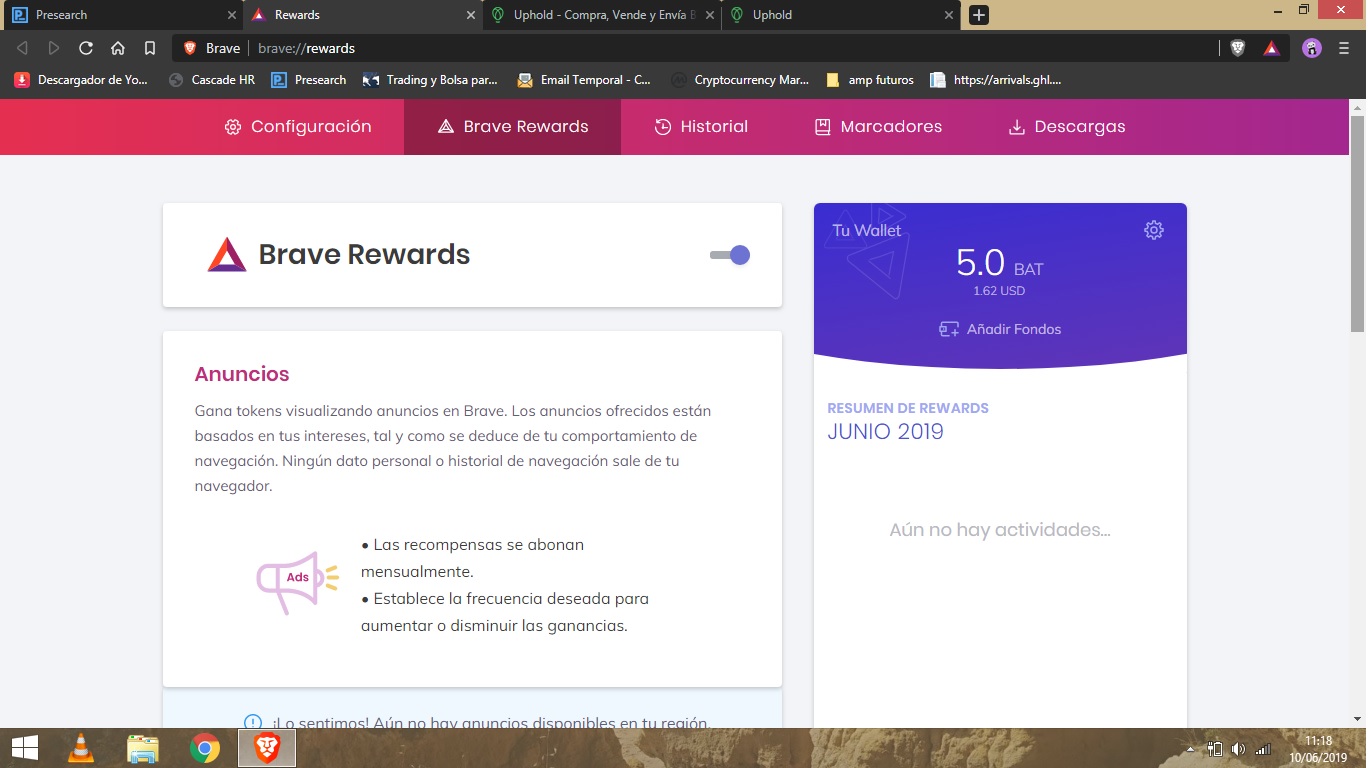This screenshot has width=1368, height=768.
Task: Close the Rewards tab
Action: pyautogui.click(x=471, y=15)
